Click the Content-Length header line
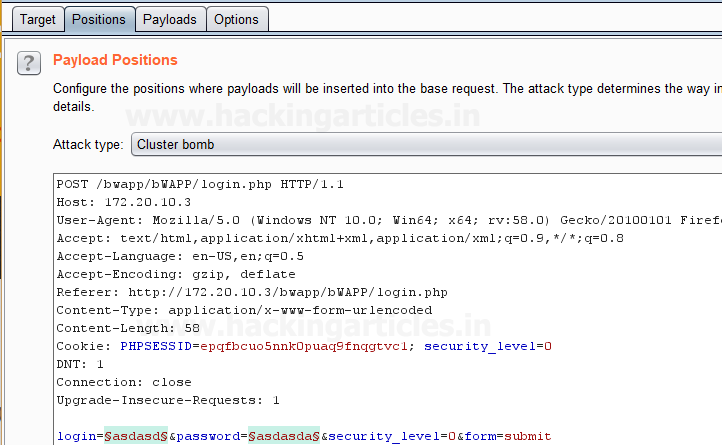Image resolution: width=722 pixels, height=445 pixels. 115,328
